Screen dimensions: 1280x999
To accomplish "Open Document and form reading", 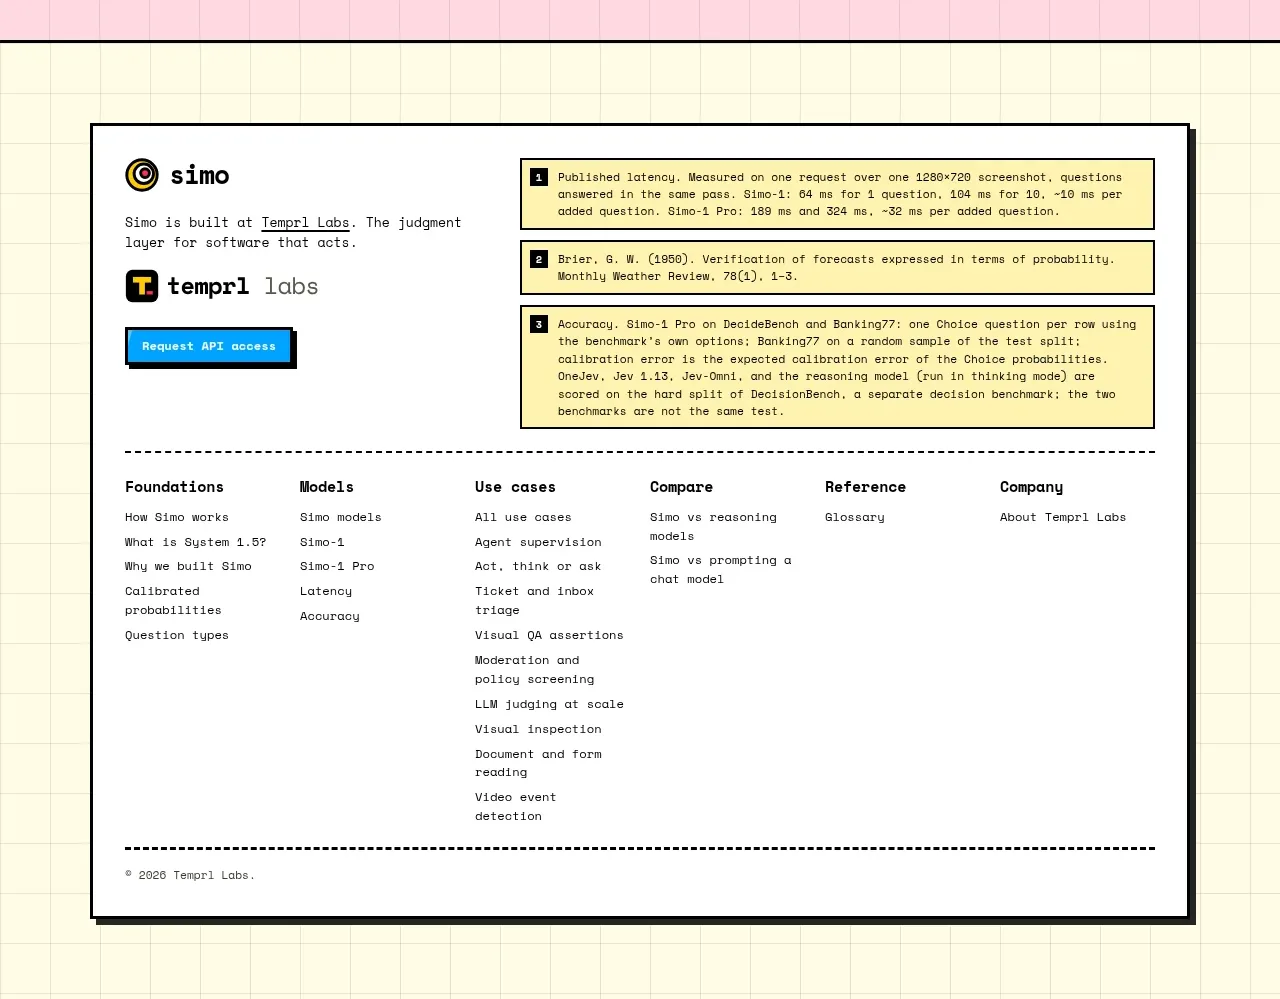I will [x=538, y=763].
